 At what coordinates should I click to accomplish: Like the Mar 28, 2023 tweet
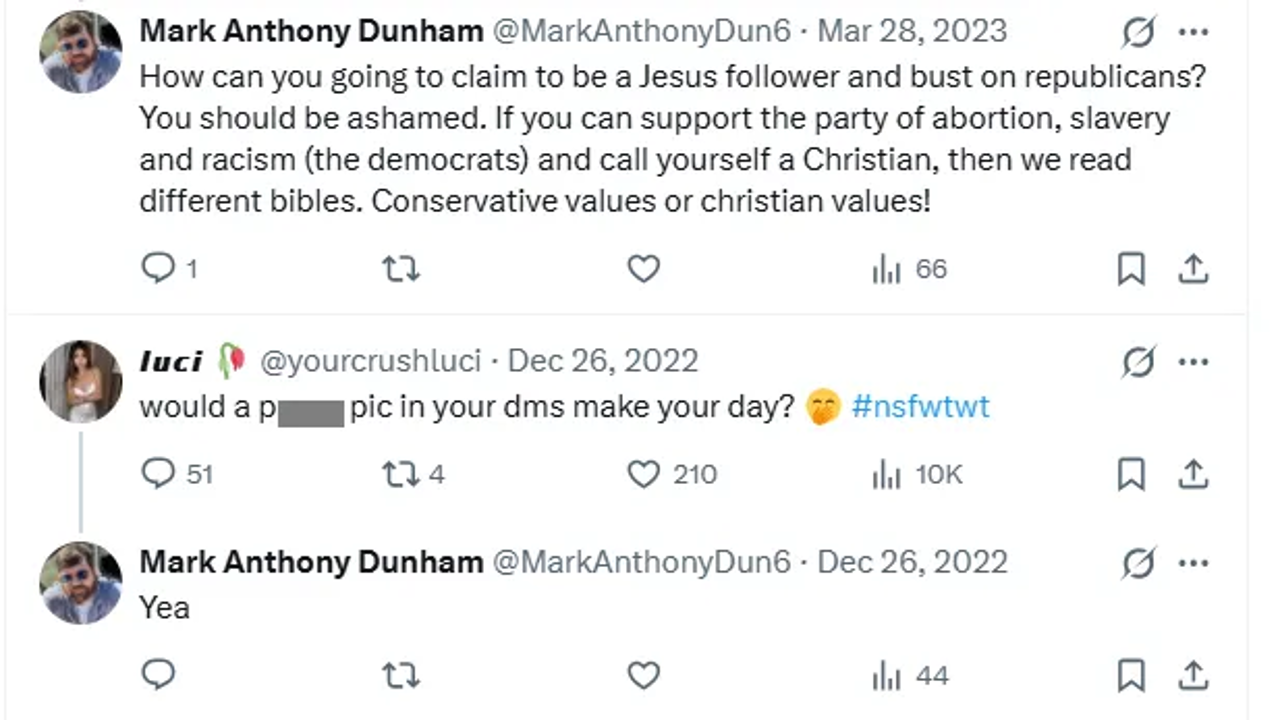click(x=643, y=268)
